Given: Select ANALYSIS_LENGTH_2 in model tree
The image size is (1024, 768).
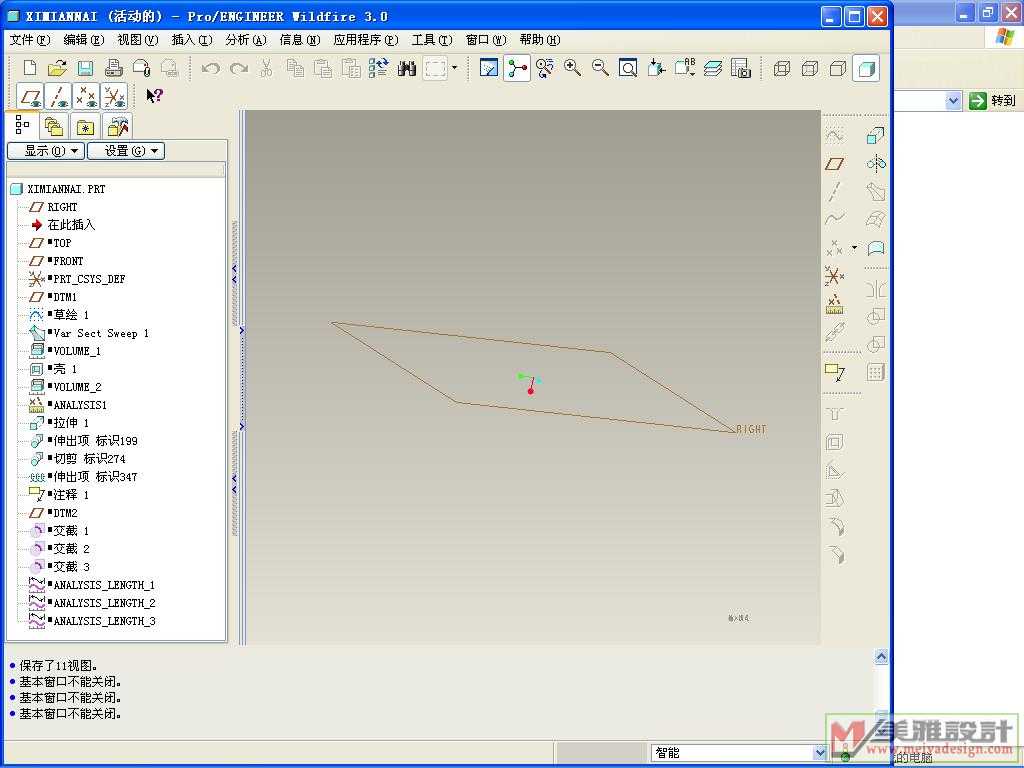Looking at the screenshot, I should click(x=104, y=603).
